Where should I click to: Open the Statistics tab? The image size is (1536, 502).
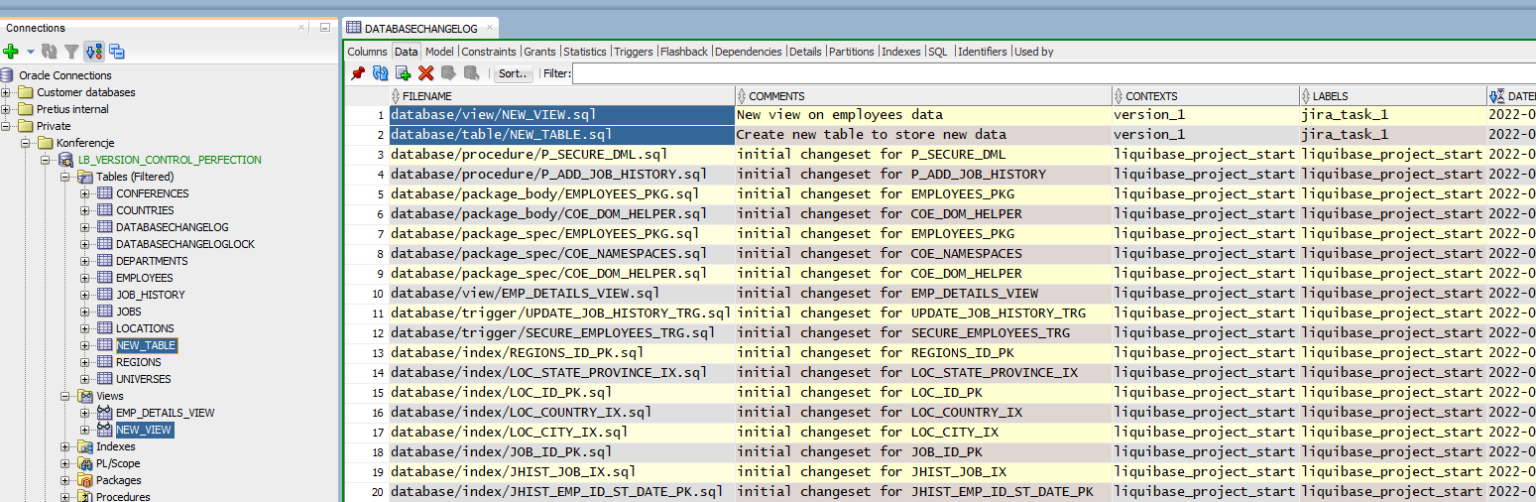coord(584,51)
